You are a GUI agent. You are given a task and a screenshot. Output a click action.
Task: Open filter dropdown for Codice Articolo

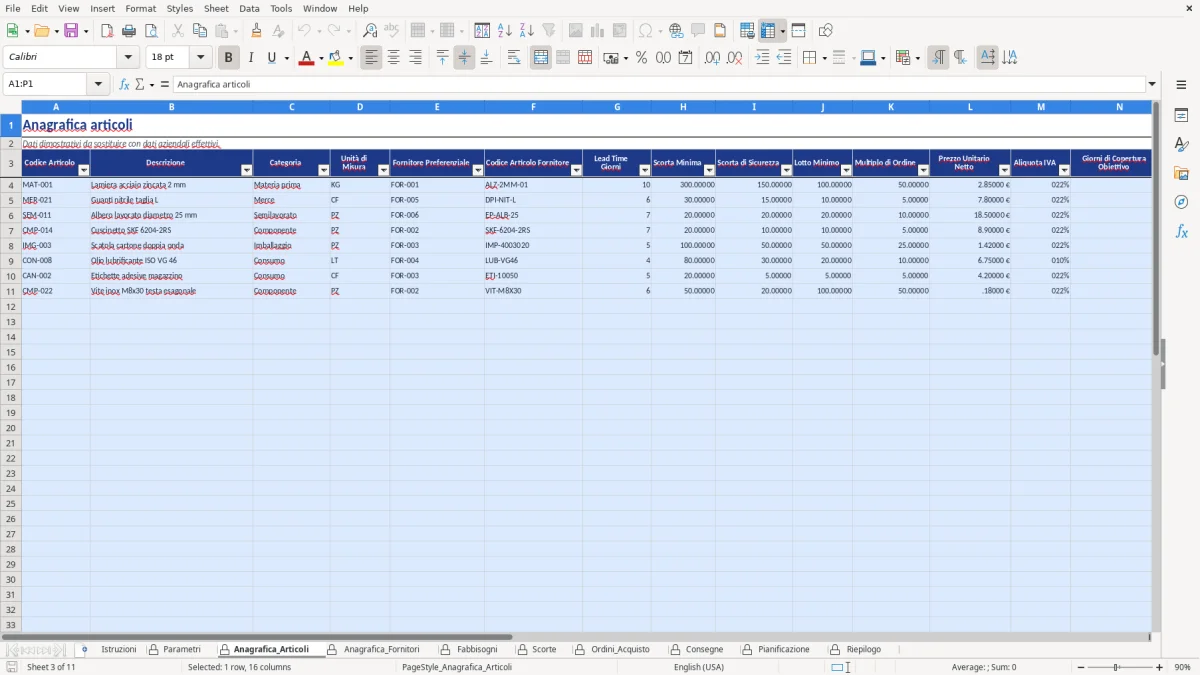[x=83, y=170]
